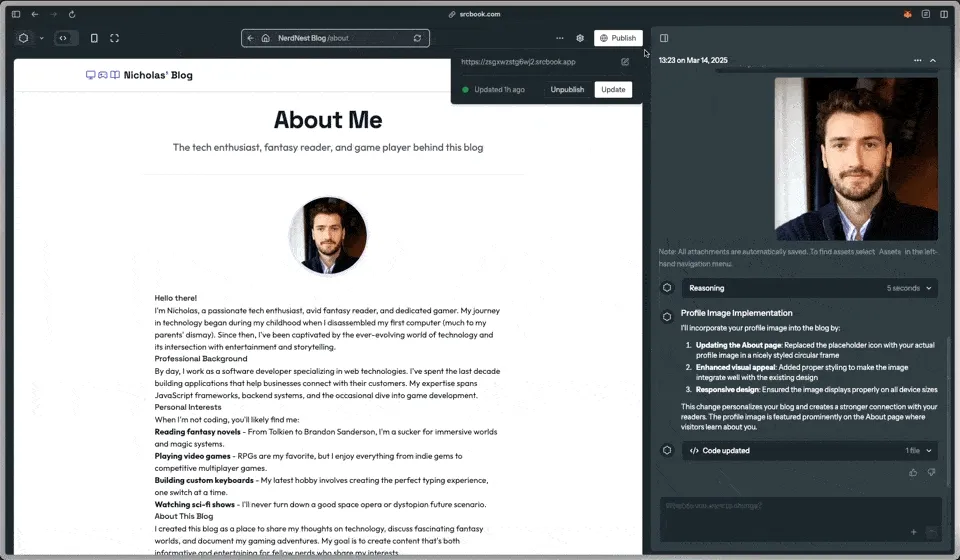
Task: Expand the Reasoning section
Action: (x=809, y=288)
